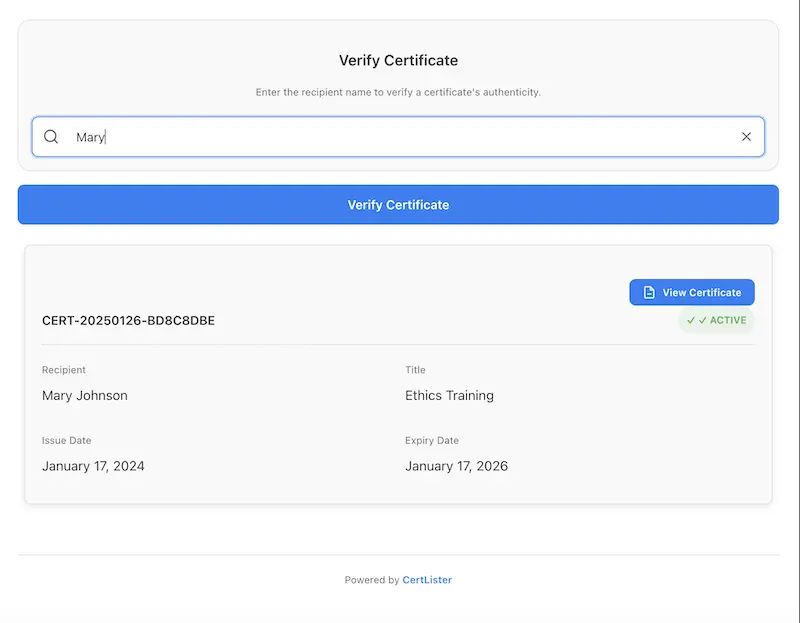The image size is (800, 623).
Task: Open the certificate with View Certificate
Action: click(692, 292)
